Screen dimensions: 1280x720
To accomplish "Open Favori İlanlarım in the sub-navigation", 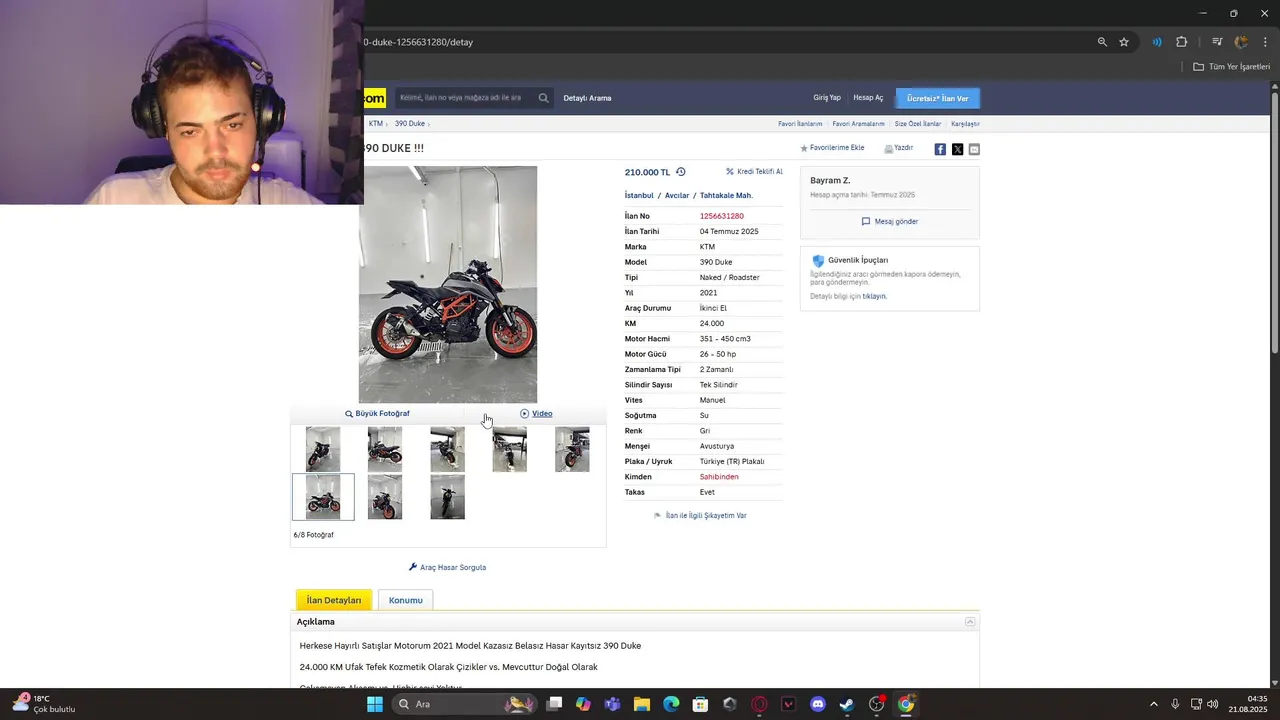I will [800, 124].
